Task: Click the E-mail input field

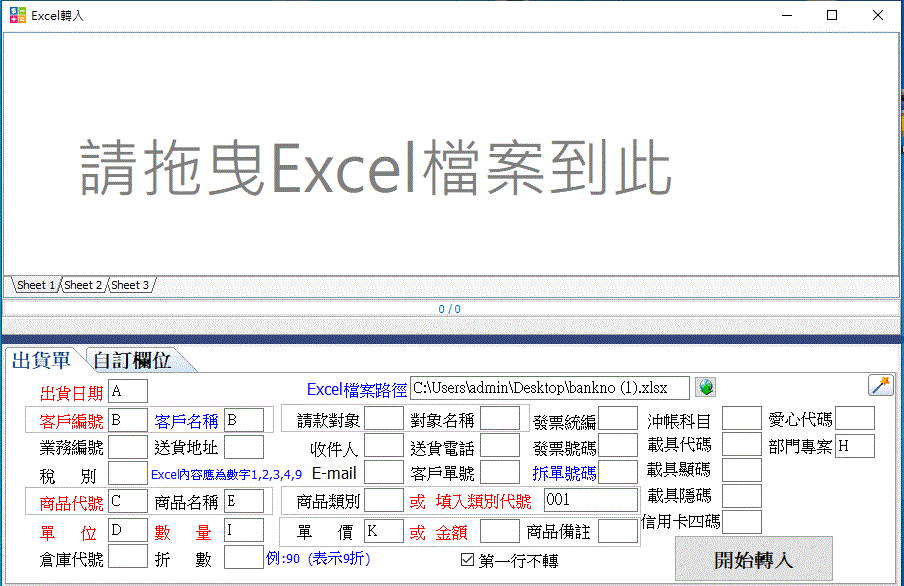Action: click(x=384, y=472)
